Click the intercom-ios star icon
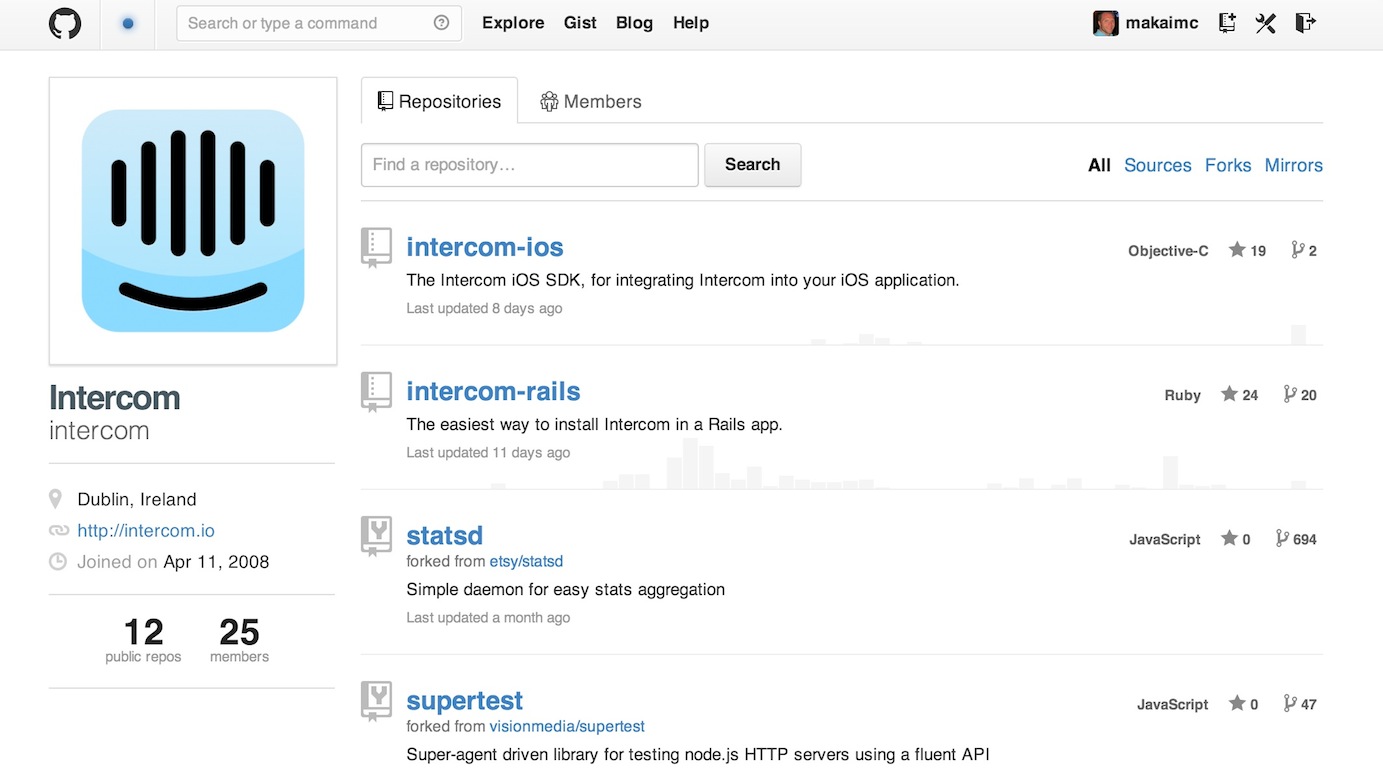The width and height of the screenshot is (1383, 770). [1237, 250]
